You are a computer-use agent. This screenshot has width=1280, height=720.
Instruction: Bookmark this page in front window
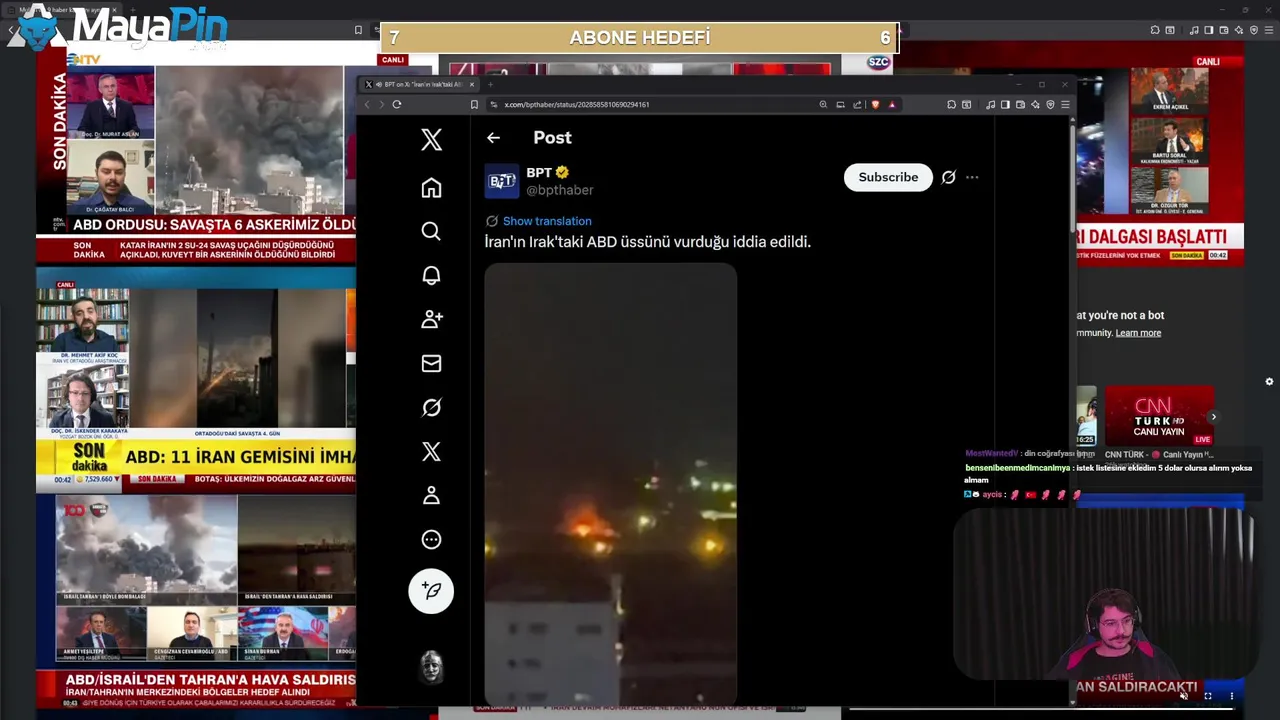[474, 104]
